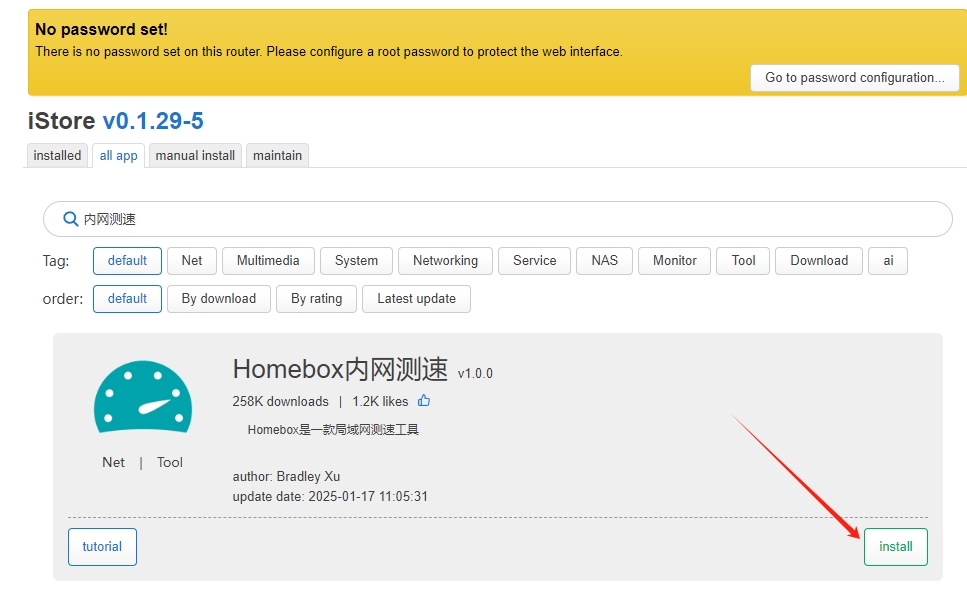Filter apps by Download tag
967x597 pixels.
pyautogui.click(x=819, y=261)
